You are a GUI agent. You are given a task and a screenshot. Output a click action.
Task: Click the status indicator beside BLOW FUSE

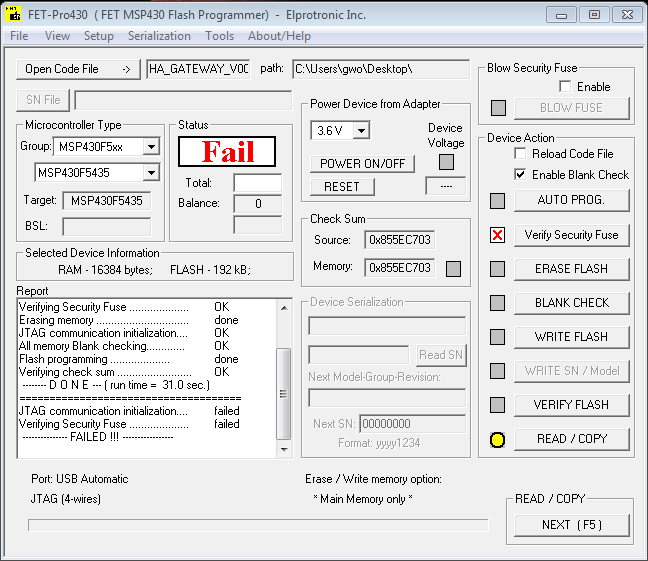pyautogui.click(x=498, y=108)
